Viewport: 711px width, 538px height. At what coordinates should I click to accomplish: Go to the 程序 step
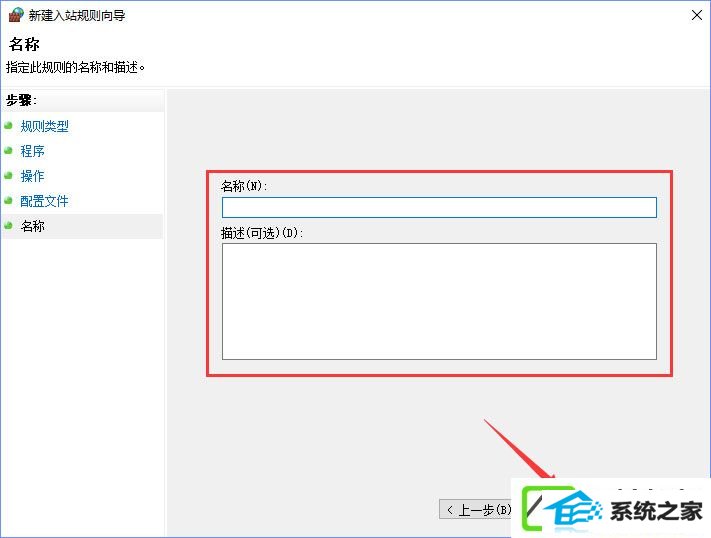coord(33,151)
